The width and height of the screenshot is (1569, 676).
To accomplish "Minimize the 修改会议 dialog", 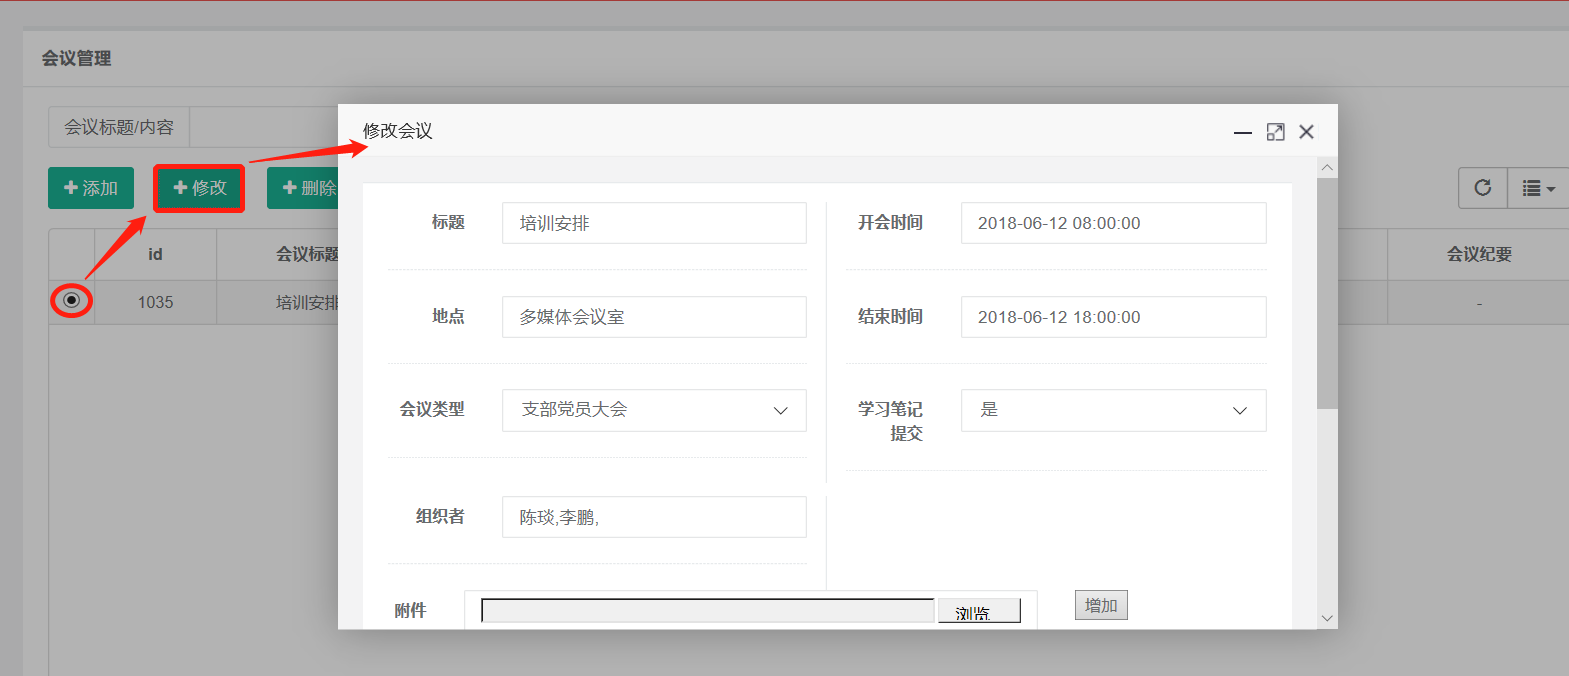I will 1242,132.
